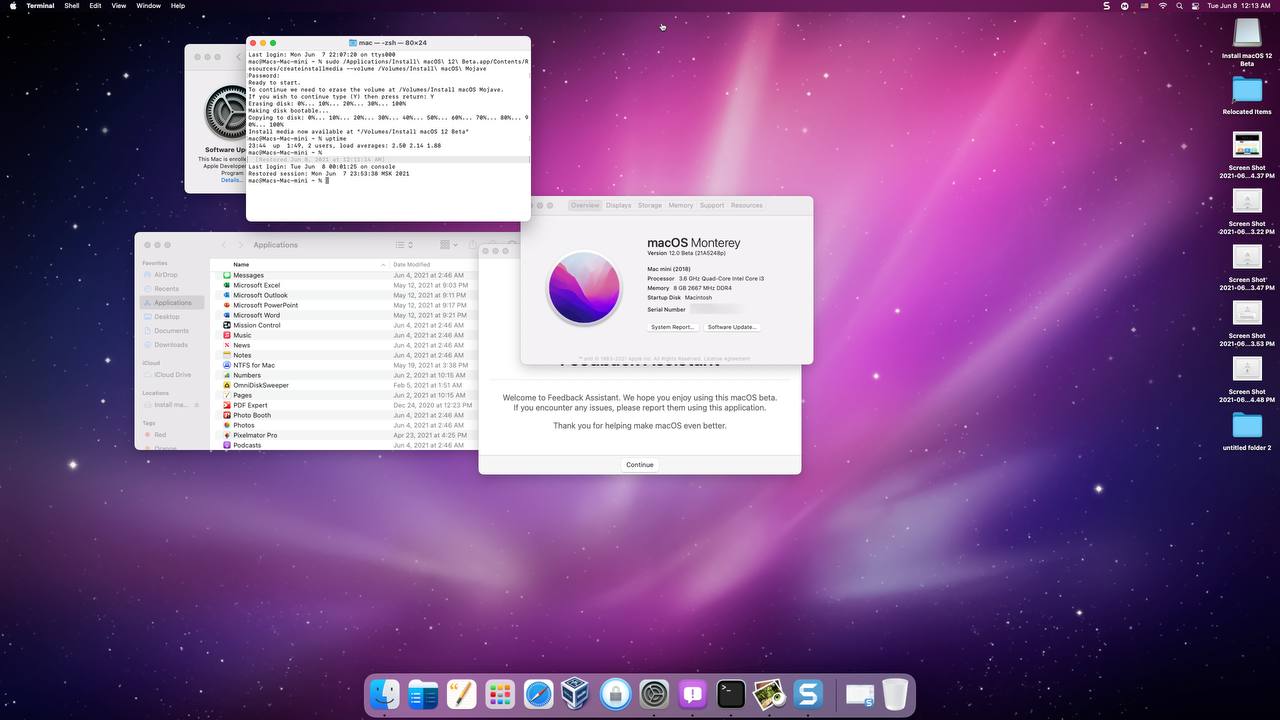
Task: Select Documents in Finder sidebar
Action: point(173,331)
